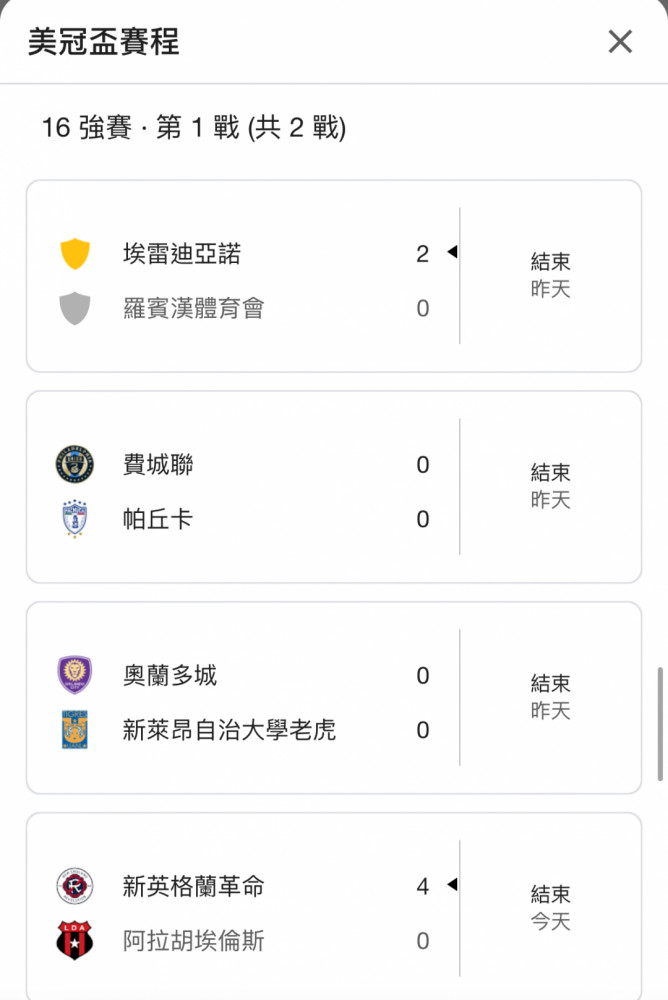Click the purple 奧蘭多城 lion crest
This screenshot has height=1000, width=668.
tap(75, 675)
